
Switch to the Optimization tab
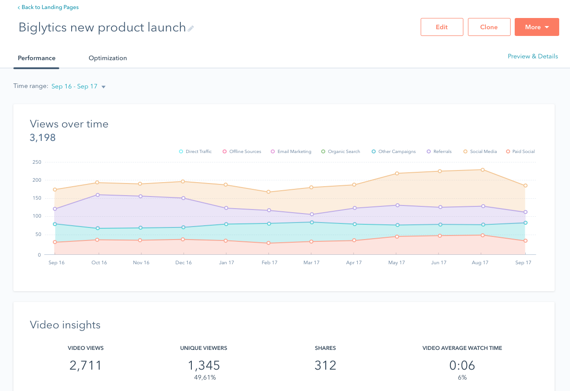coord(108,58)
